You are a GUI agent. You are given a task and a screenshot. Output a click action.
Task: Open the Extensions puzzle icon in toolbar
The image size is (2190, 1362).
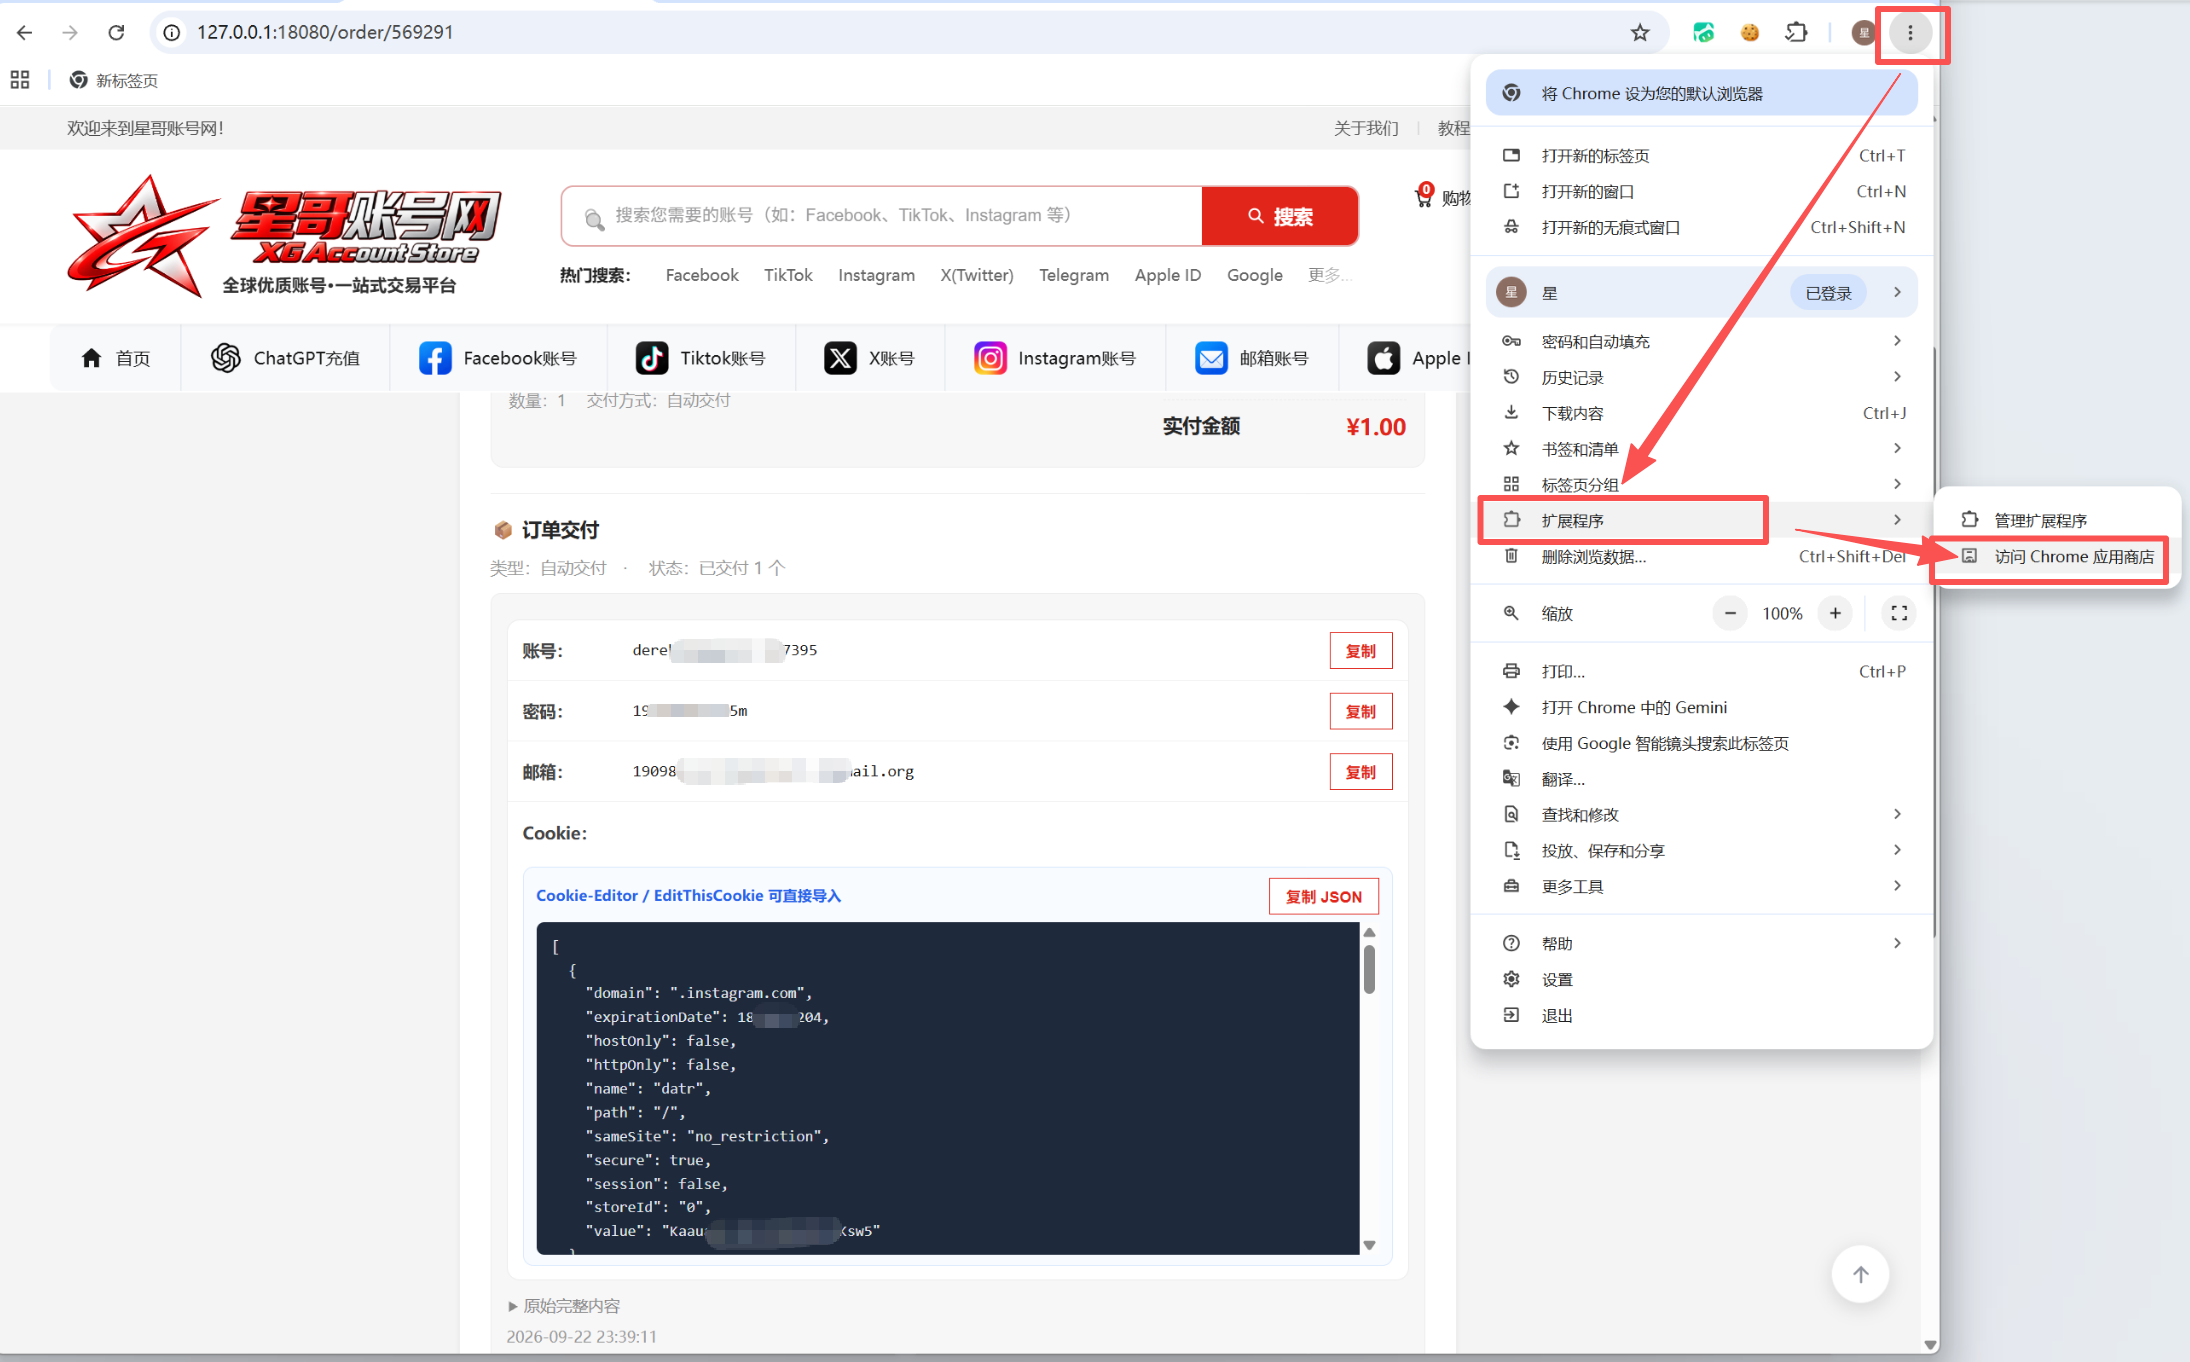1796,33
